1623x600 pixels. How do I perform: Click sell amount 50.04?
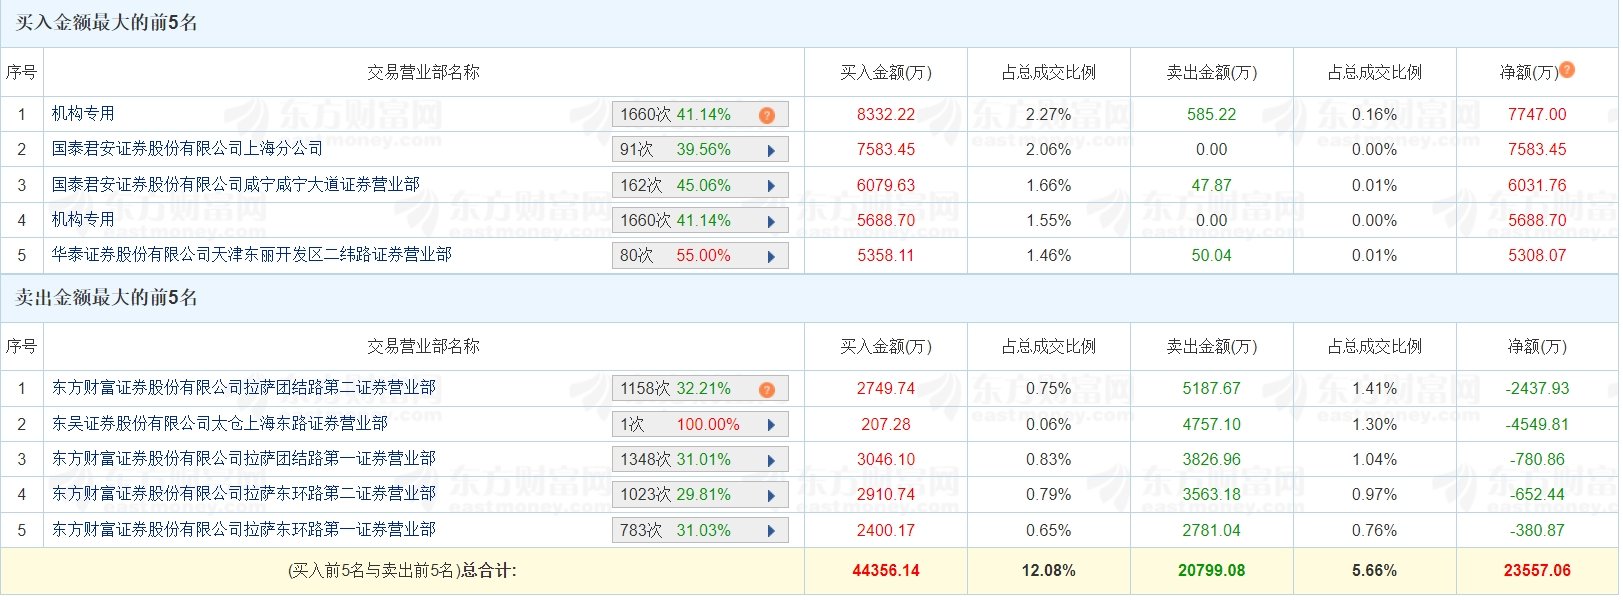pos(1212,256)
